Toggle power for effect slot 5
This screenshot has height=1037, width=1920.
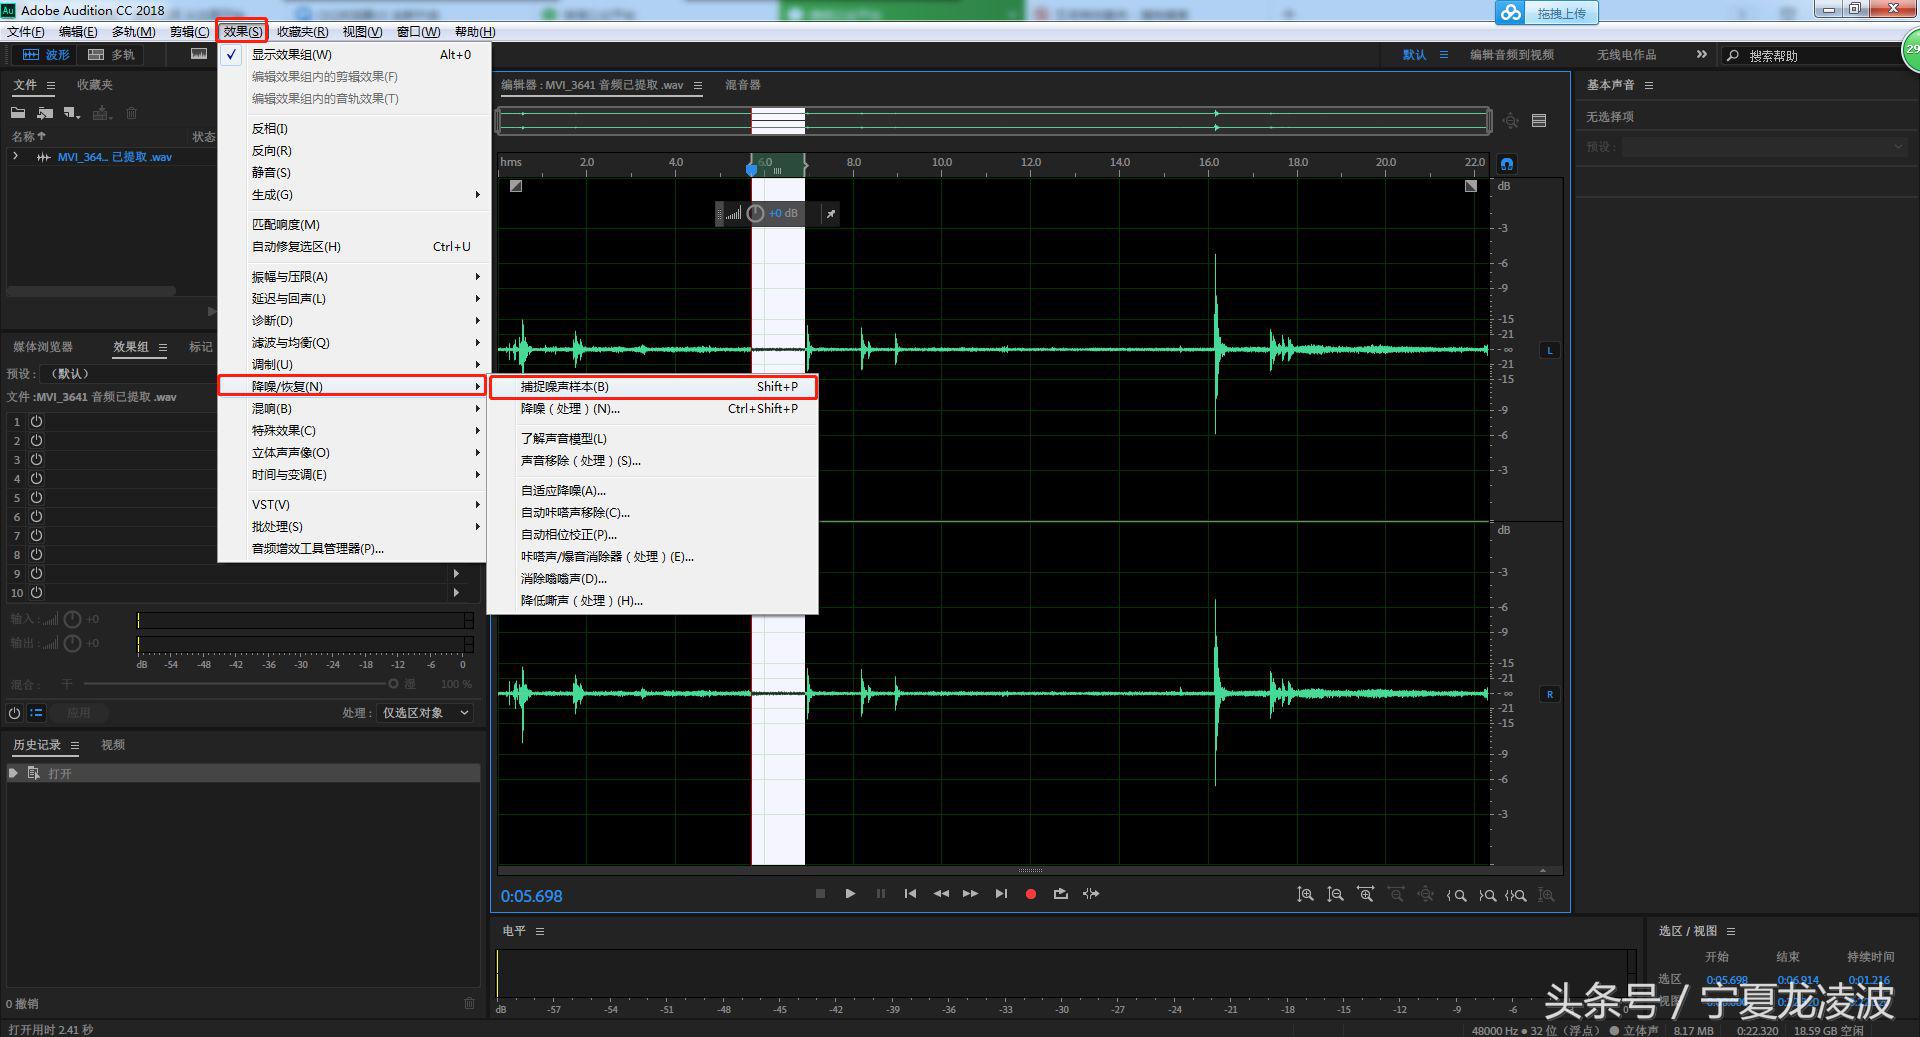[36, 498]
